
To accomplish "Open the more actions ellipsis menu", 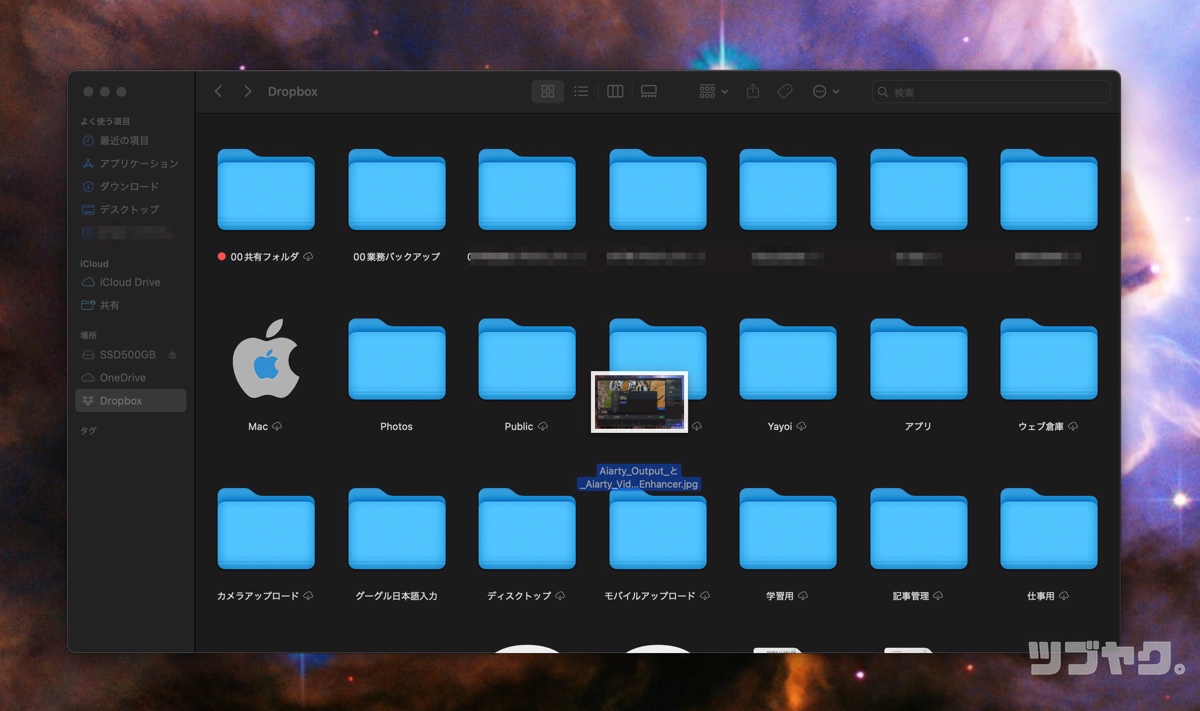I will coord(825,91).
